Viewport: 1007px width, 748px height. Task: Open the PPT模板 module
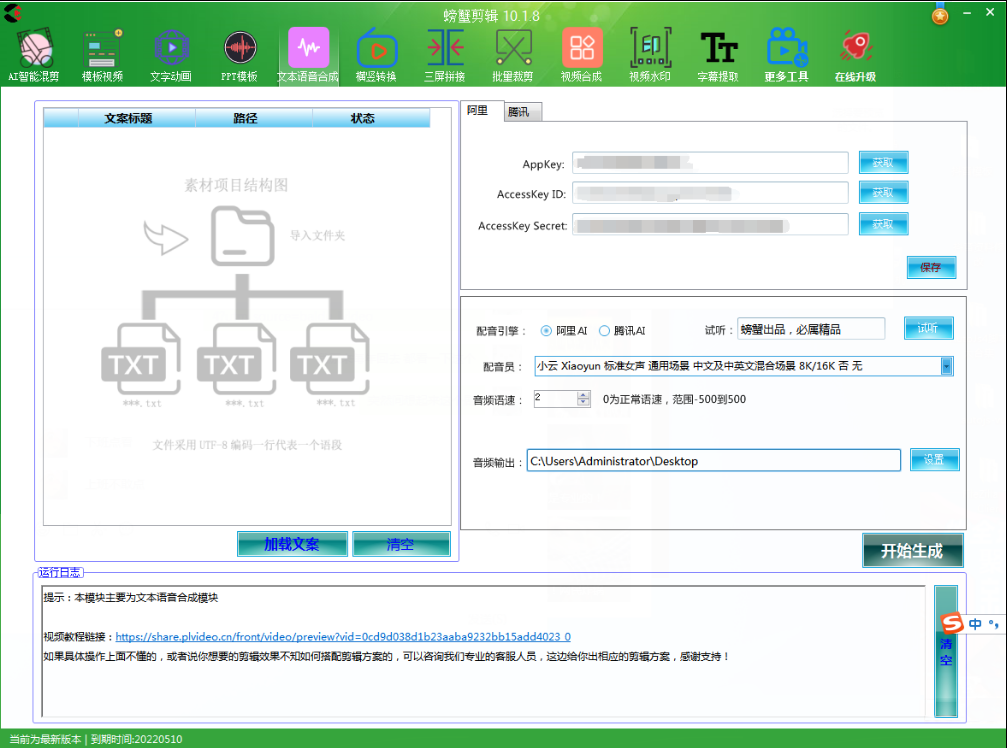point(239,52)
